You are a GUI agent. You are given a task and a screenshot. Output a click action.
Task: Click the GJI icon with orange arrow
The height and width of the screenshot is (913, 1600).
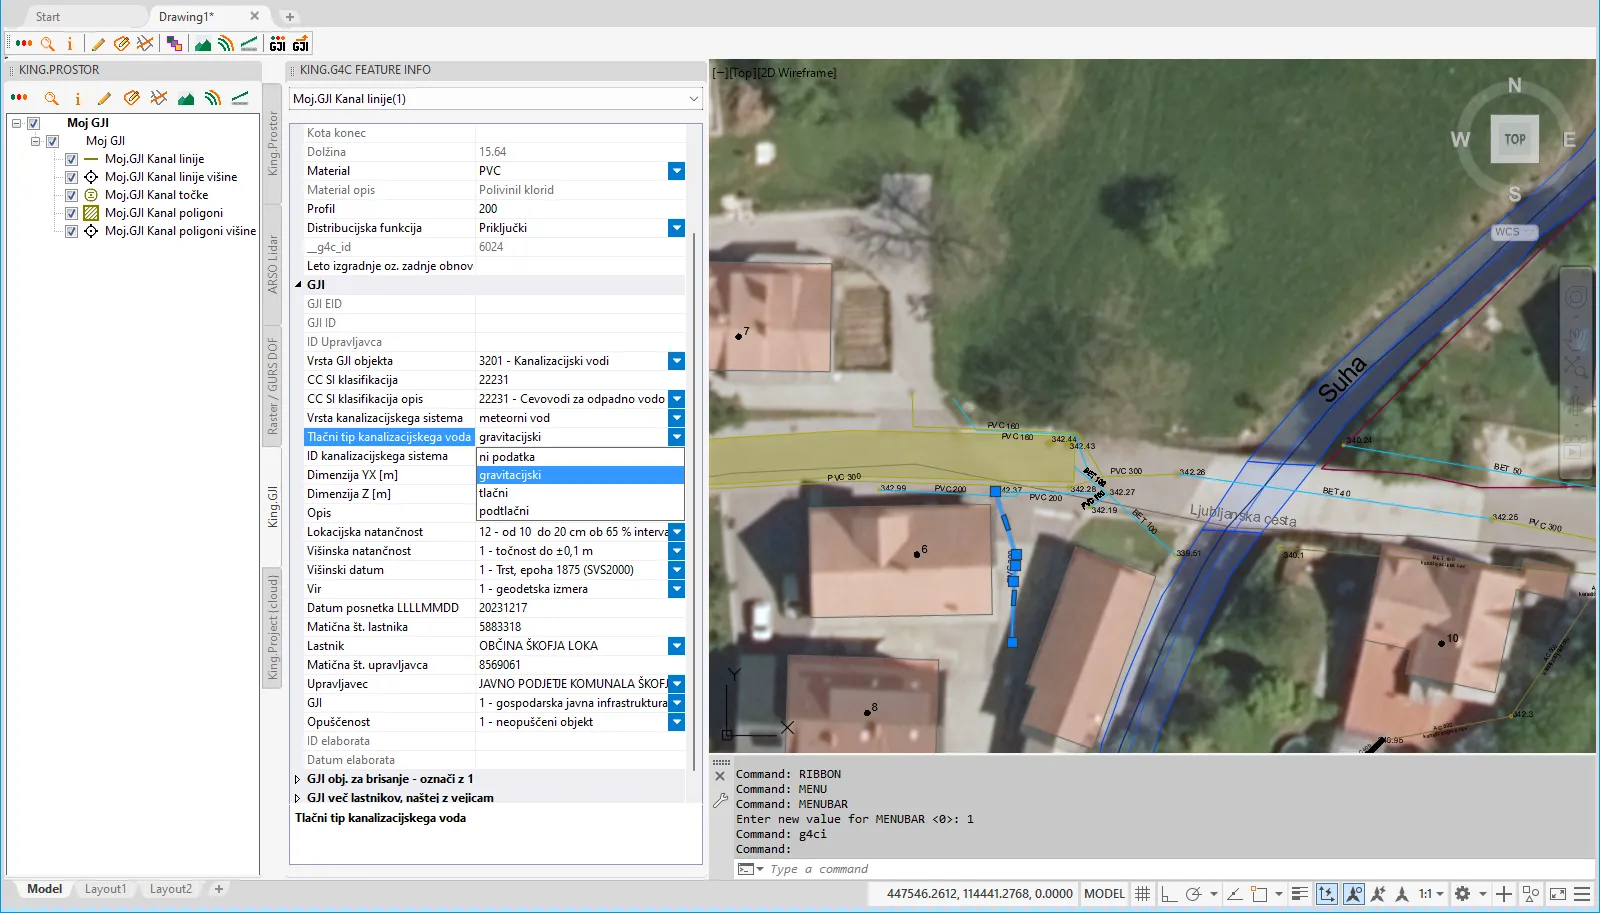pyautogui.click(x=300, y=43)
